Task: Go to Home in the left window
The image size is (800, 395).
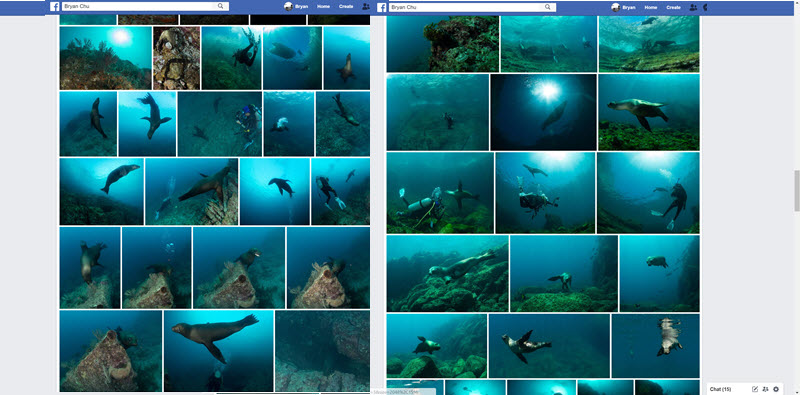Action: (x=323, y=7)
